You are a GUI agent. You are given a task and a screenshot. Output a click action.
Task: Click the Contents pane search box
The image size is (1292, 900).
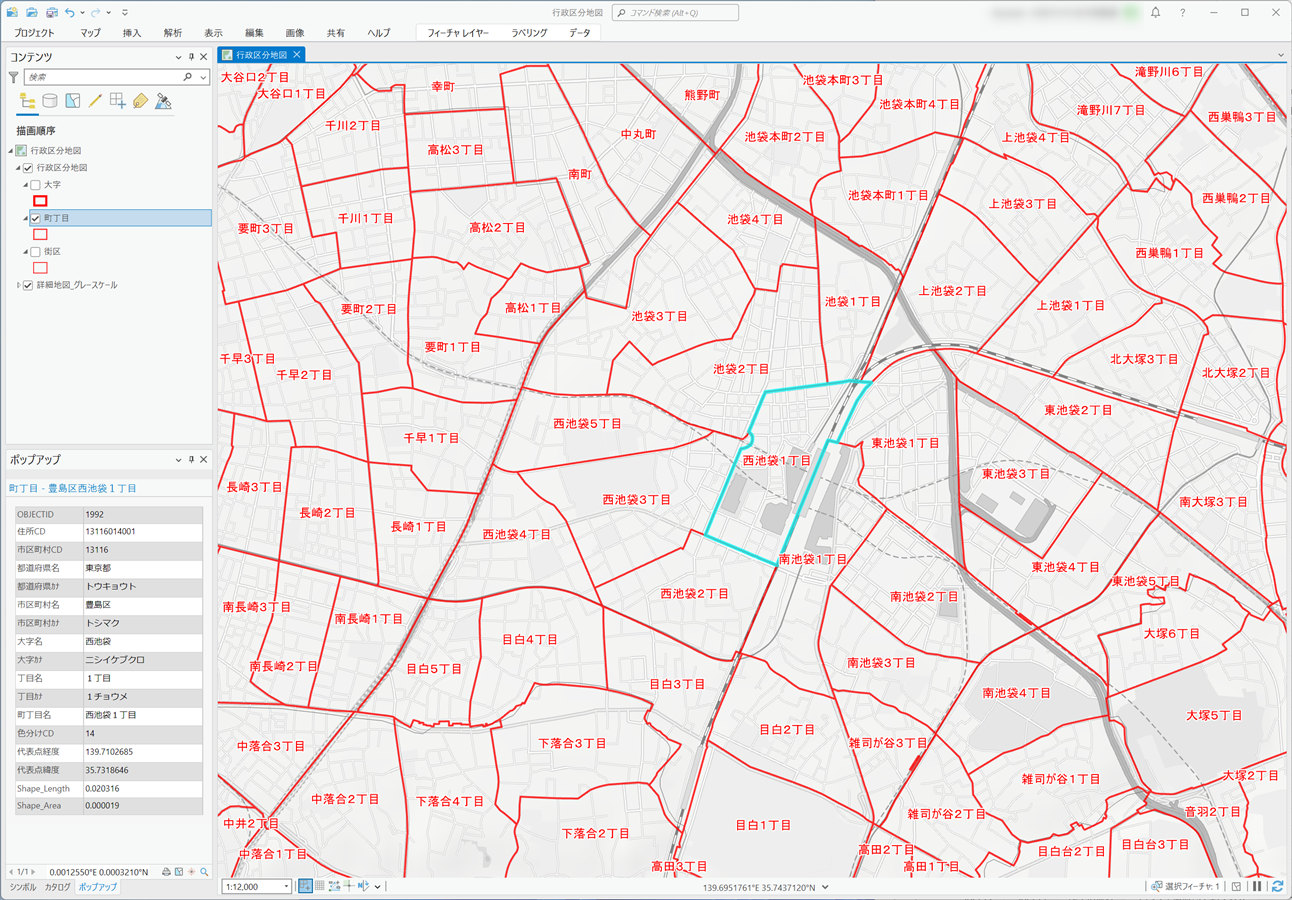(x=103, y=77)
